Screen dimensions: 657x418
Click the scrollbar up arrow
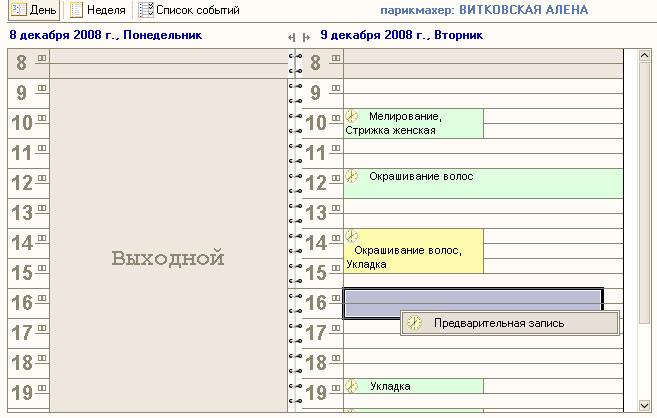point(644,56)
